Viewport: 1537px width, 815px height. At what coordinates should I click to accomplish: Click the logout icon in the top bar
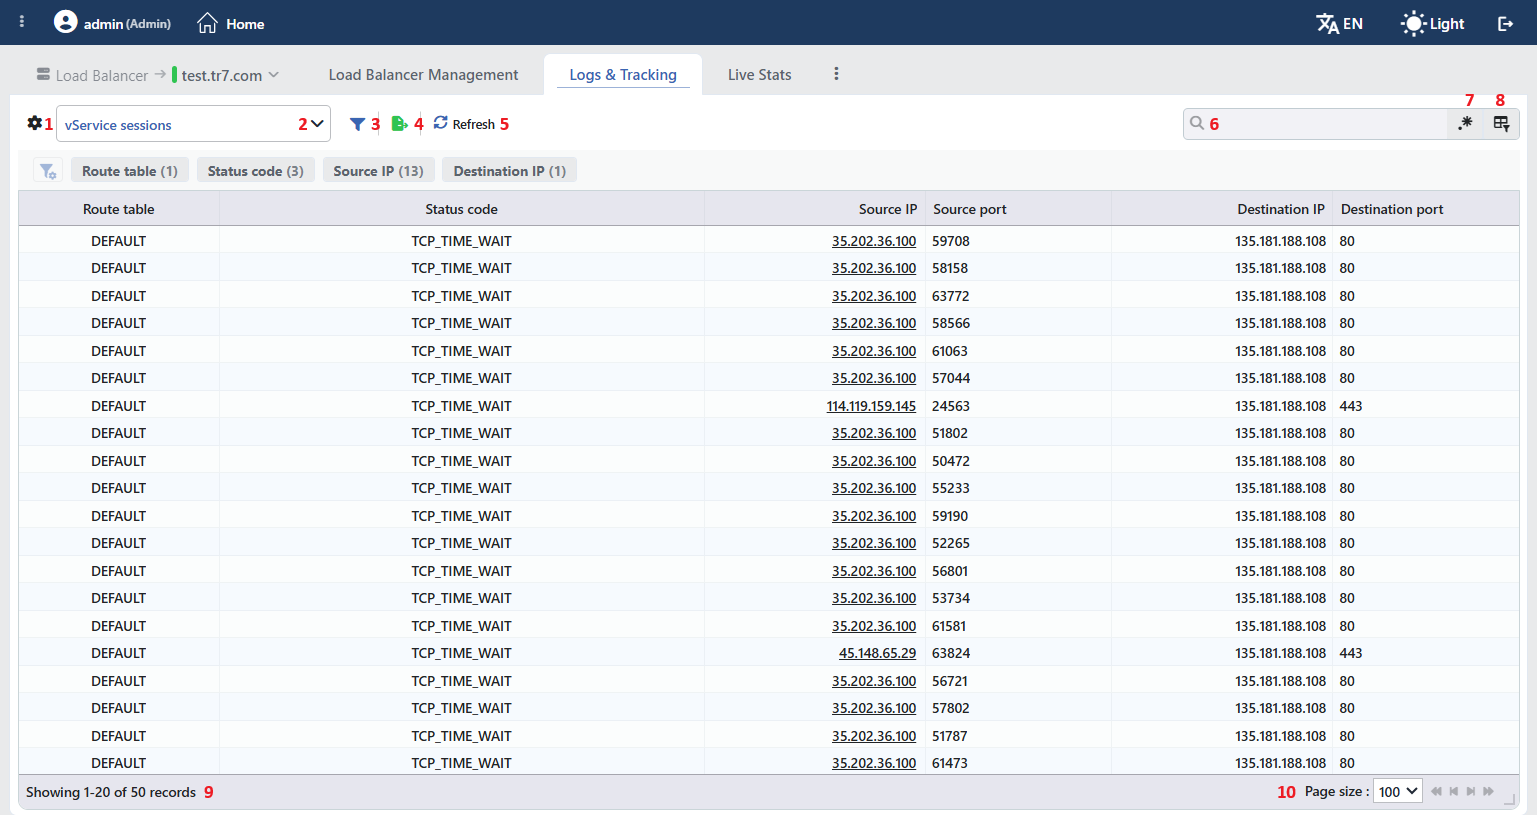pos(1505,23)
